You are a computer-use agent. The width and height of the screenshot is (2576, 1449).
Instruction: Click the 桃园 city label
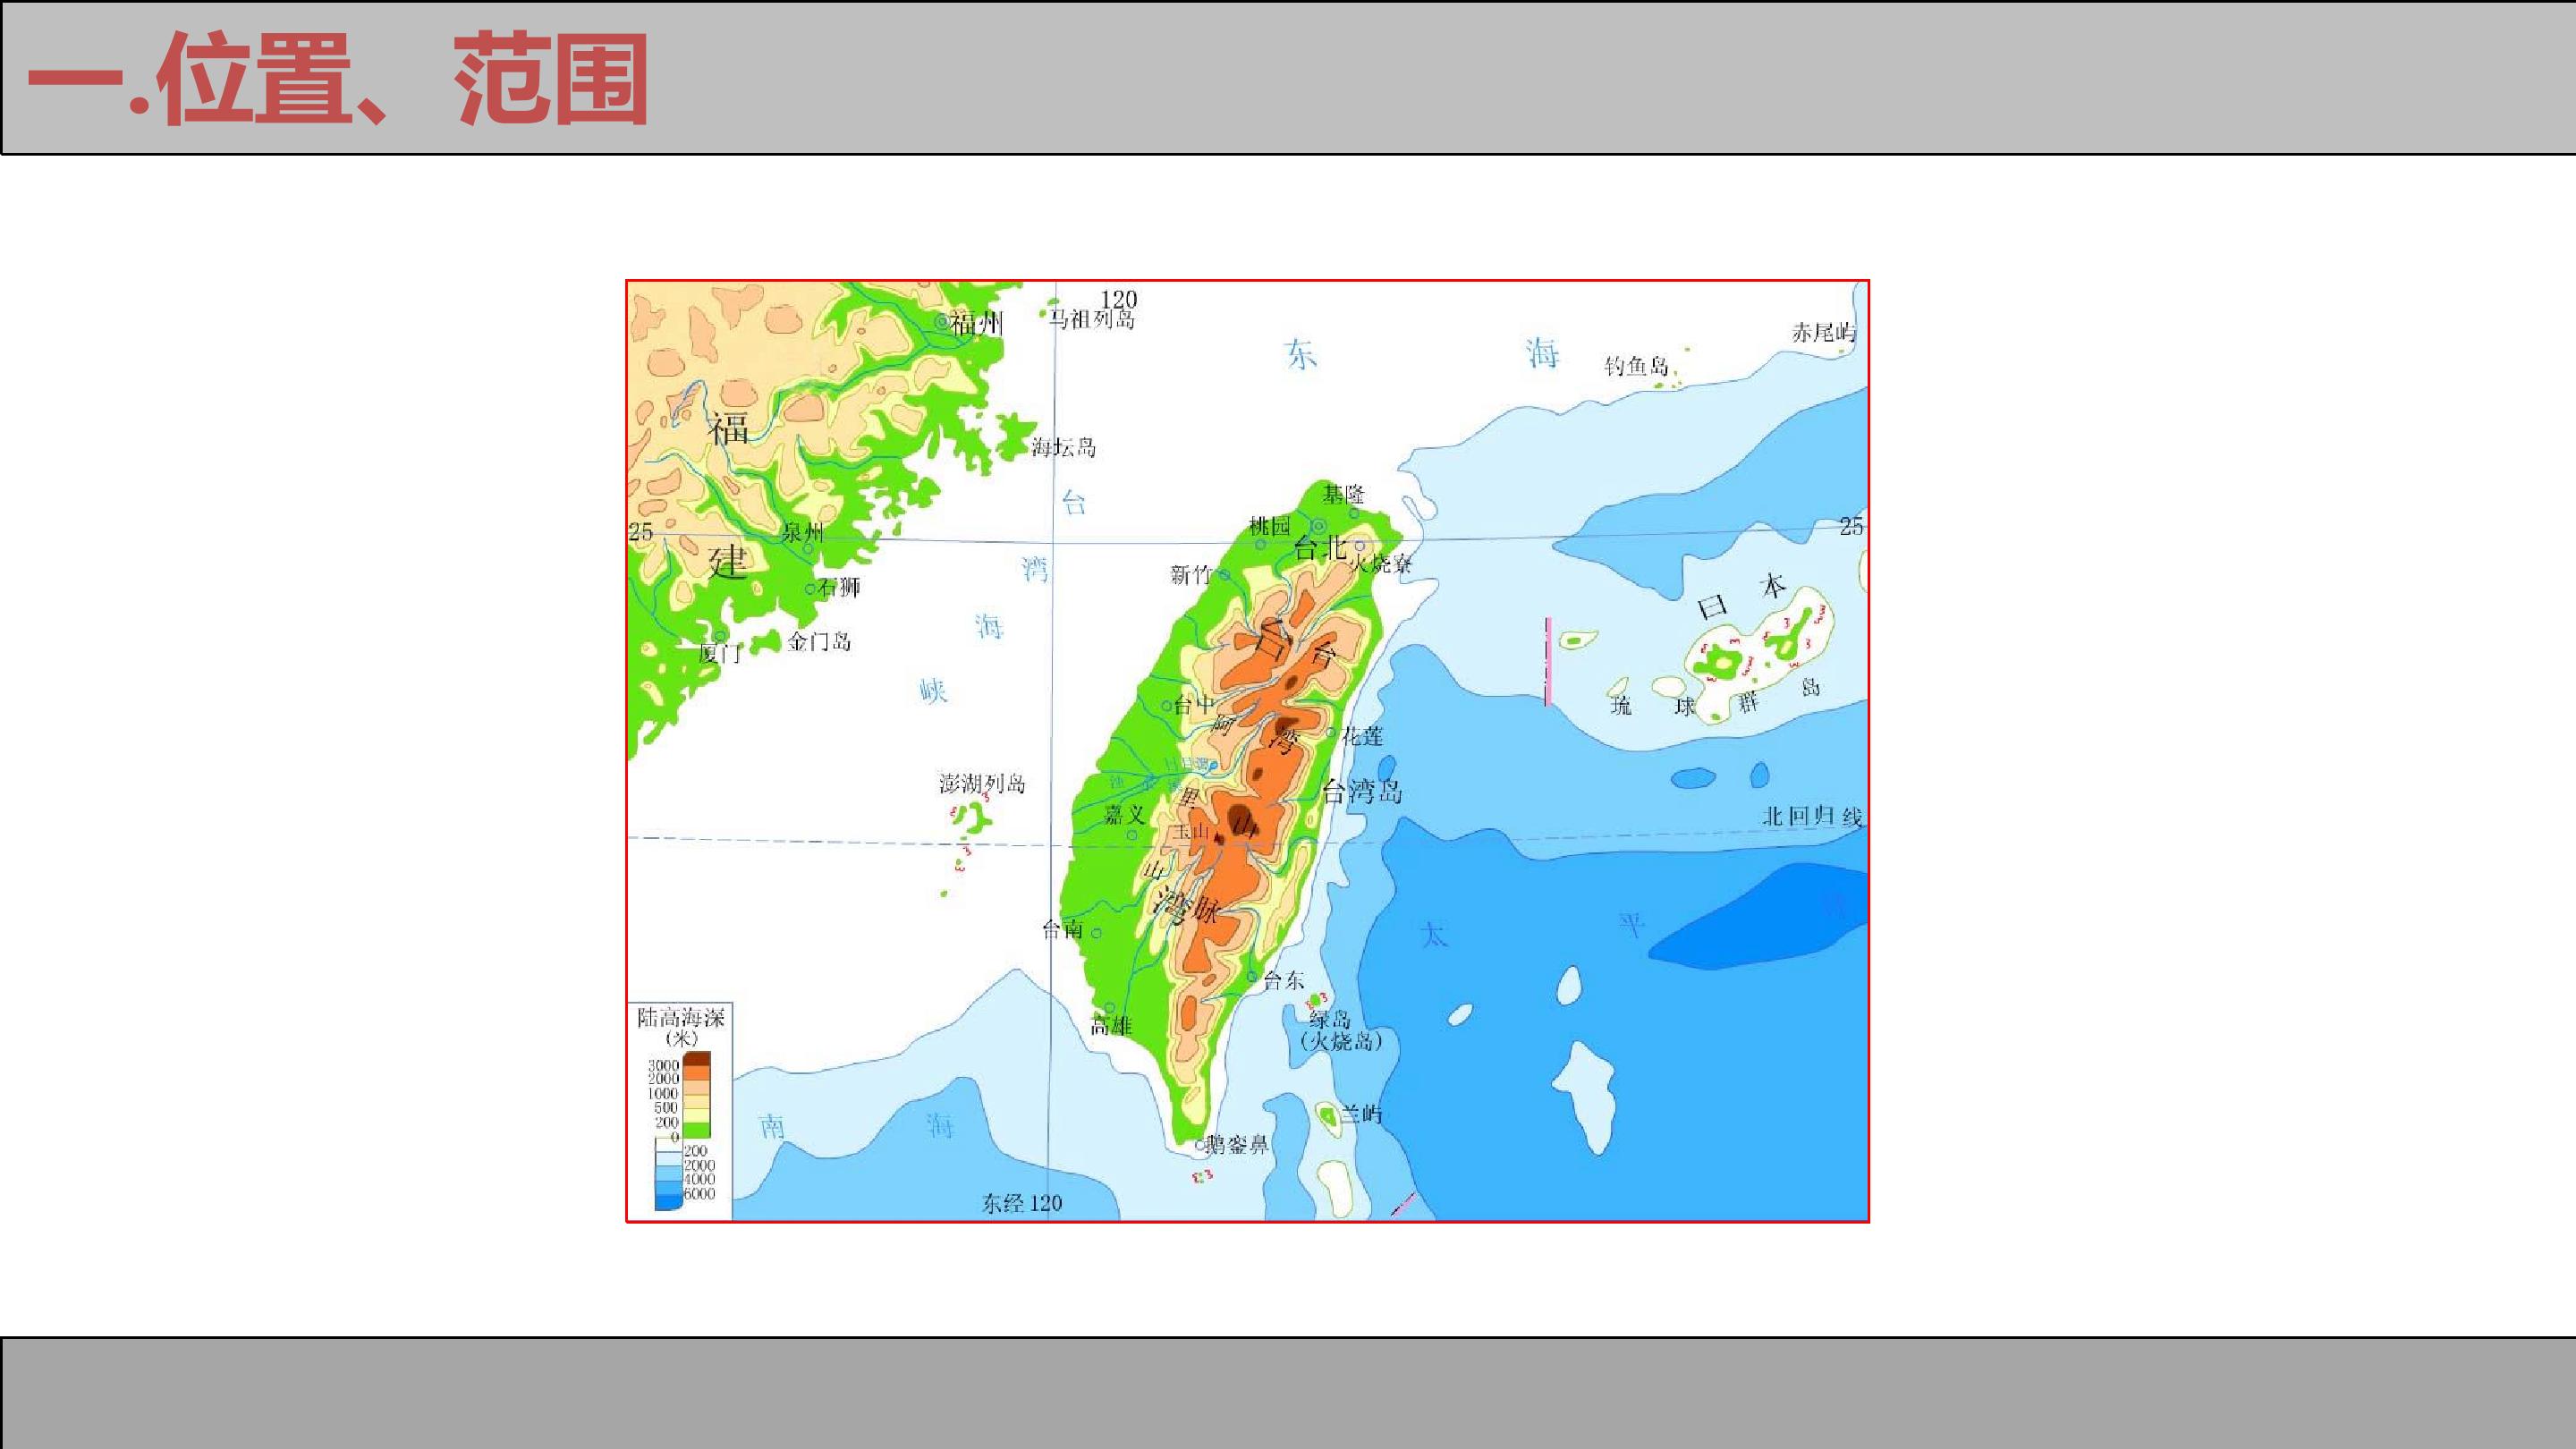click(x=1270, y=526)
